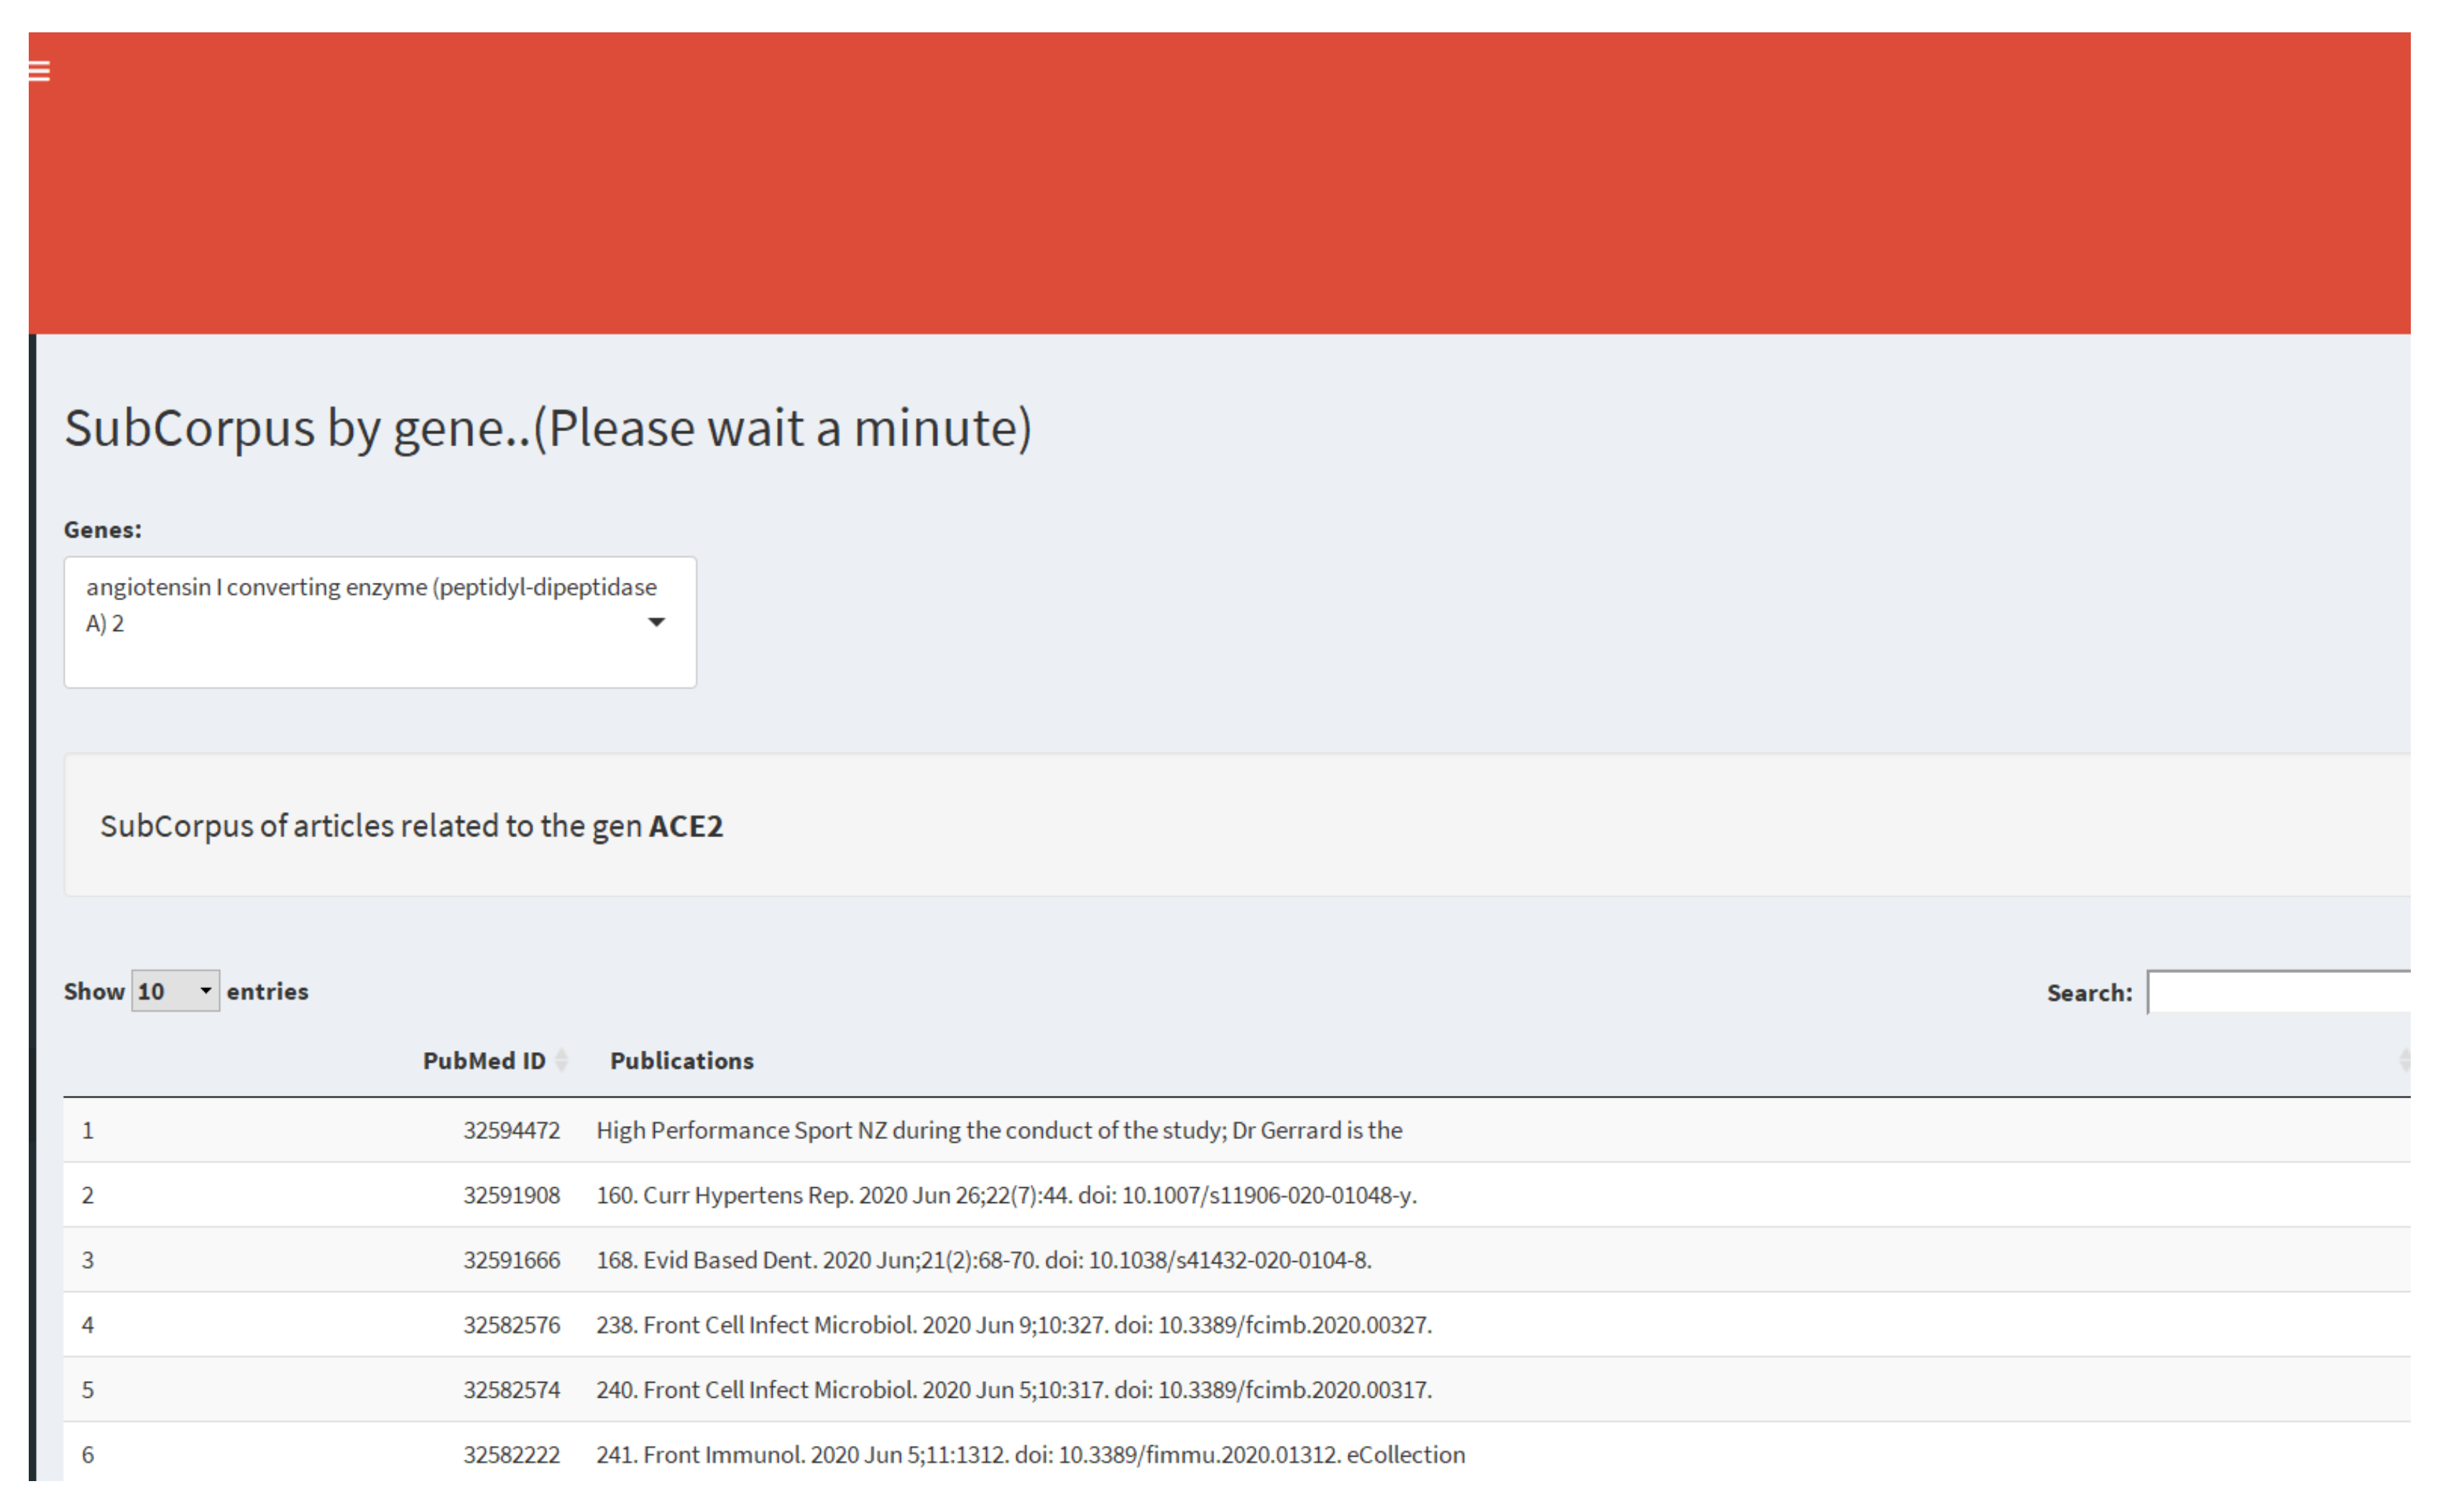
Task: Select row with PubMed ID 32591908
Action: point(511,1195)
